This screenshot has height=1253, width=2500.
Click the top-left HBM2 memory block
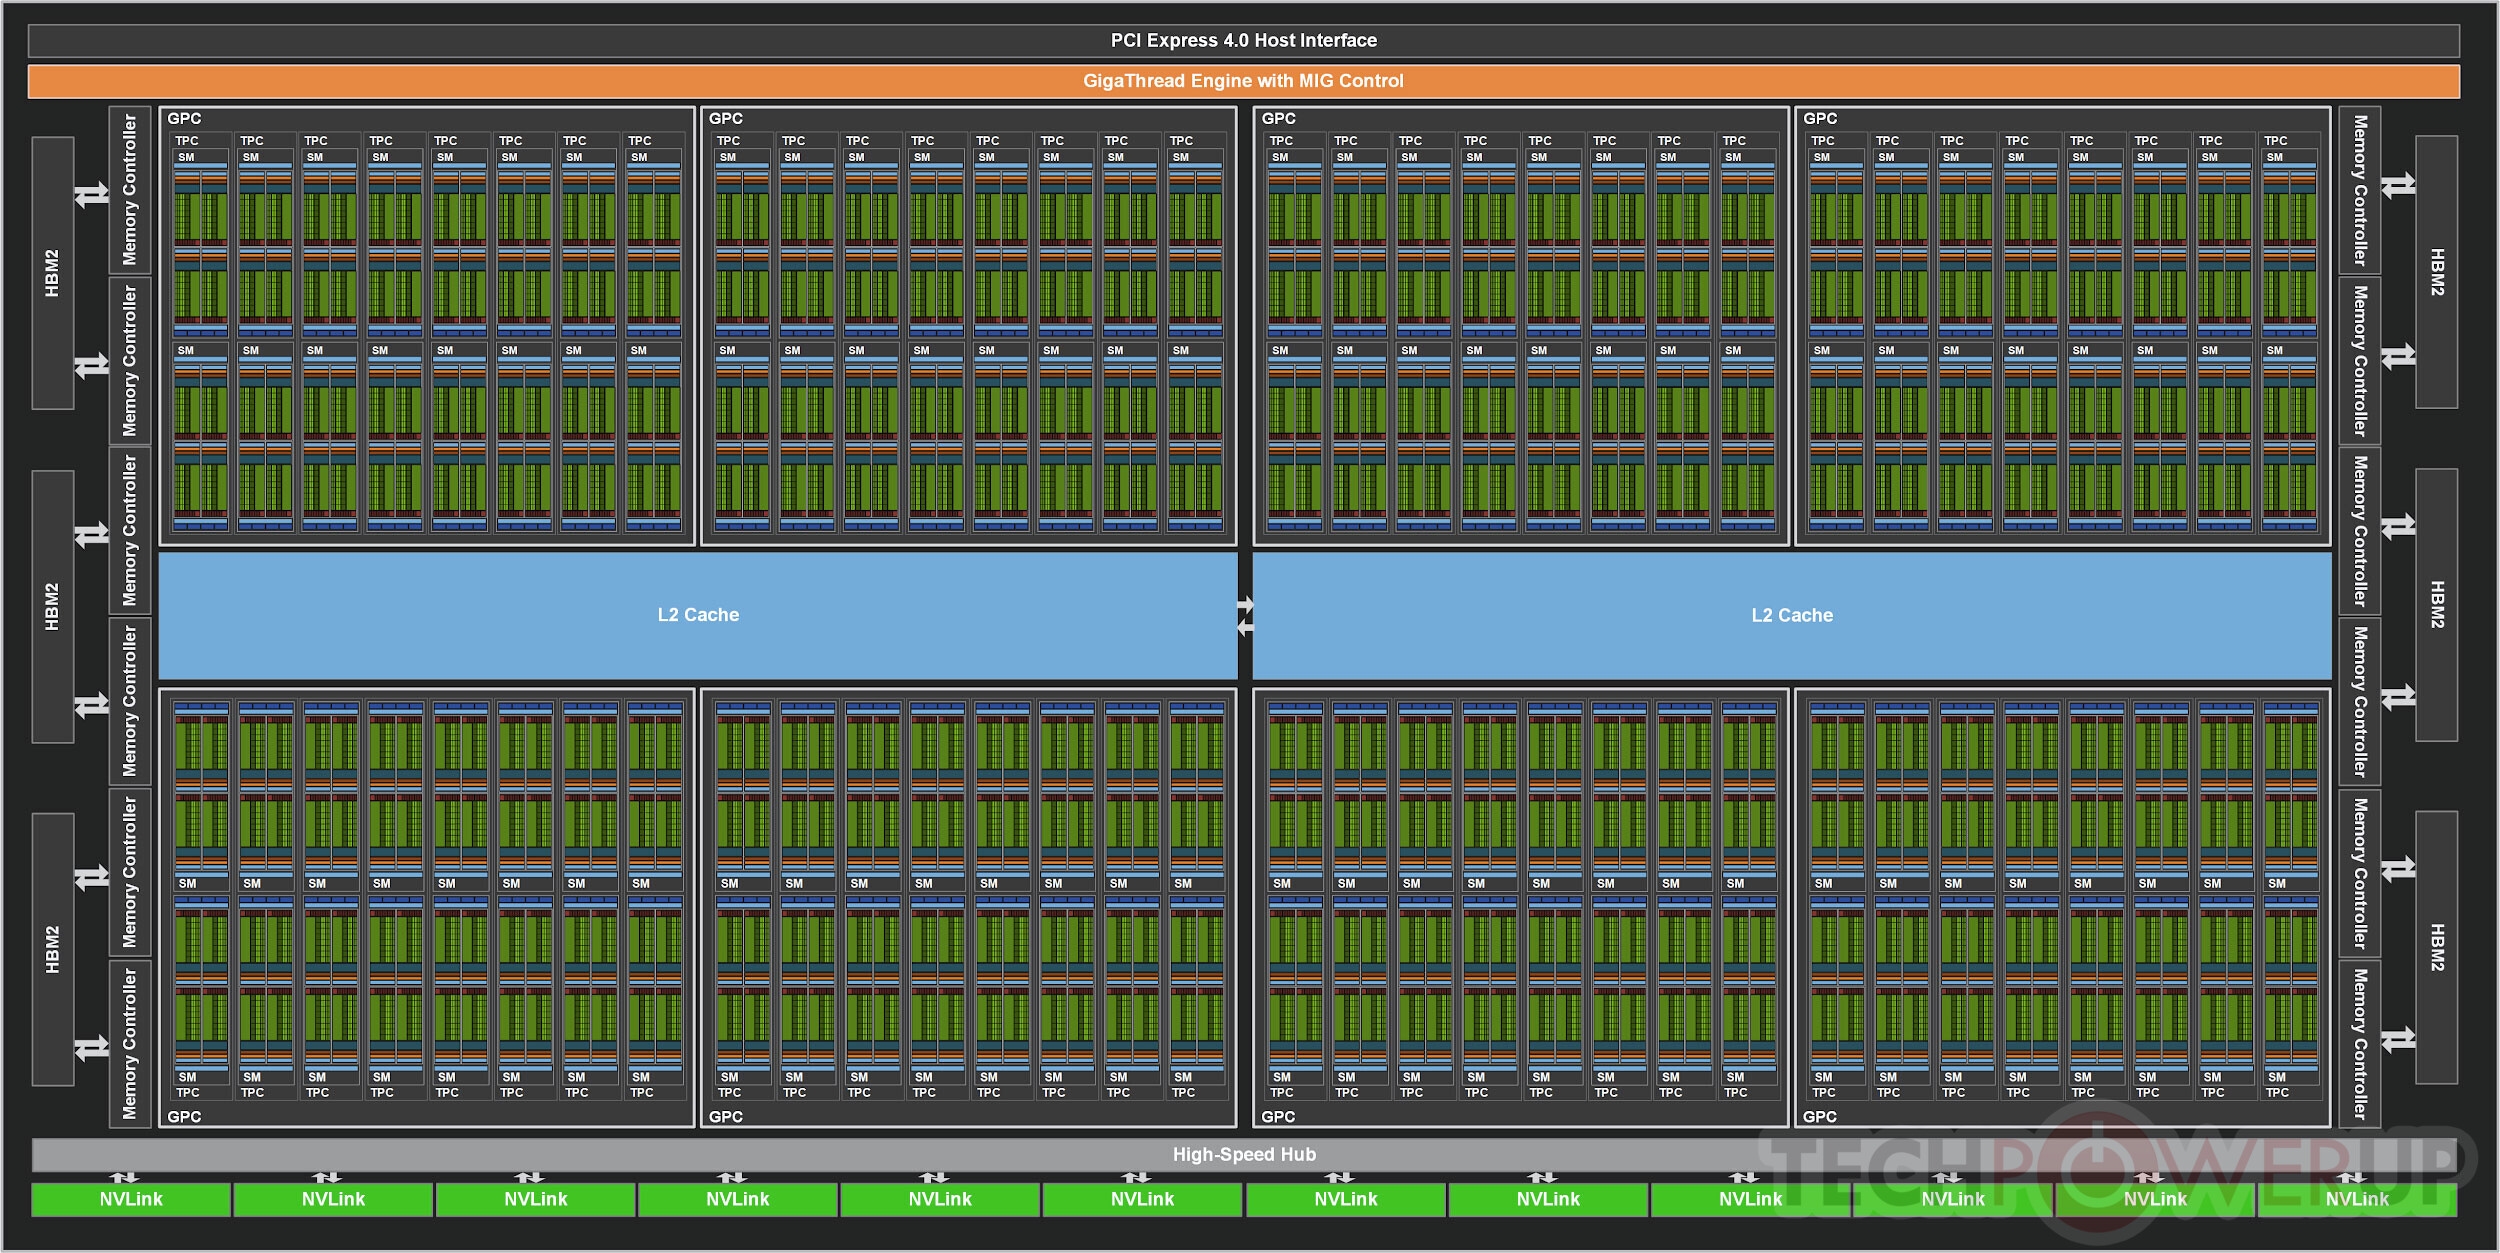coord(53,273)
